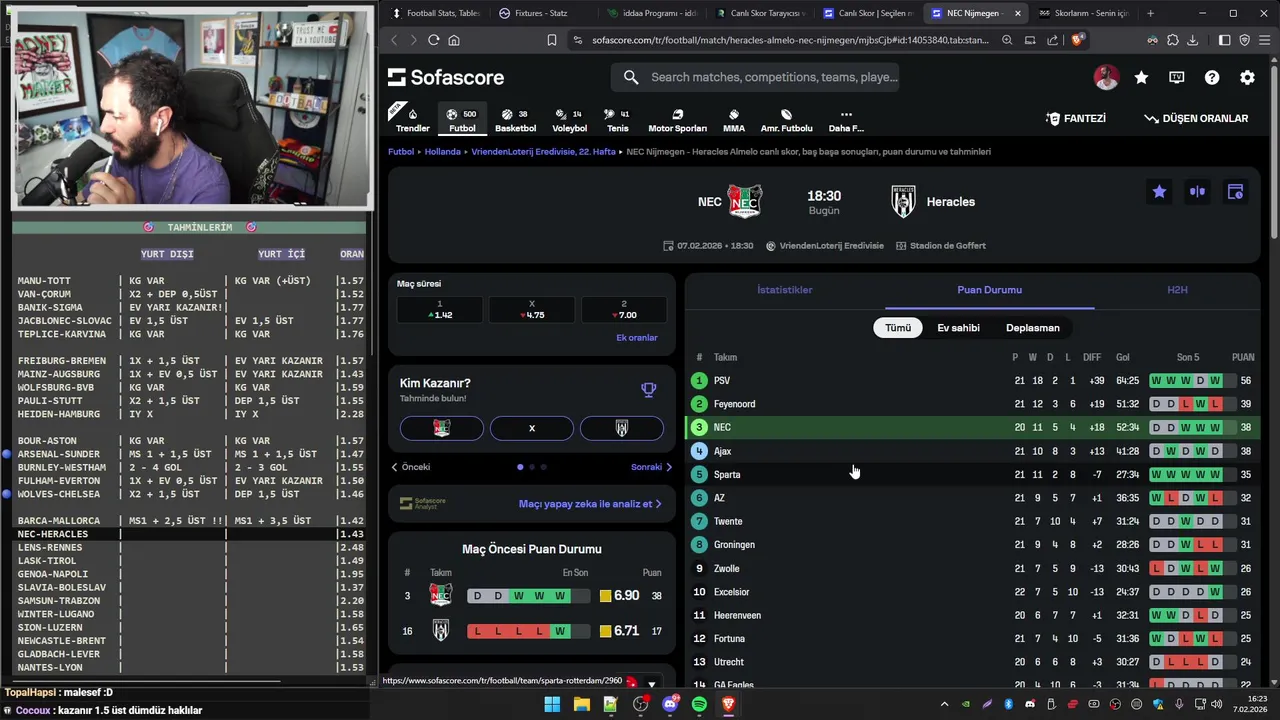Screen dimensions: 1280x720
Task: Open team comparison icon beside match star
Action: 1197,191
